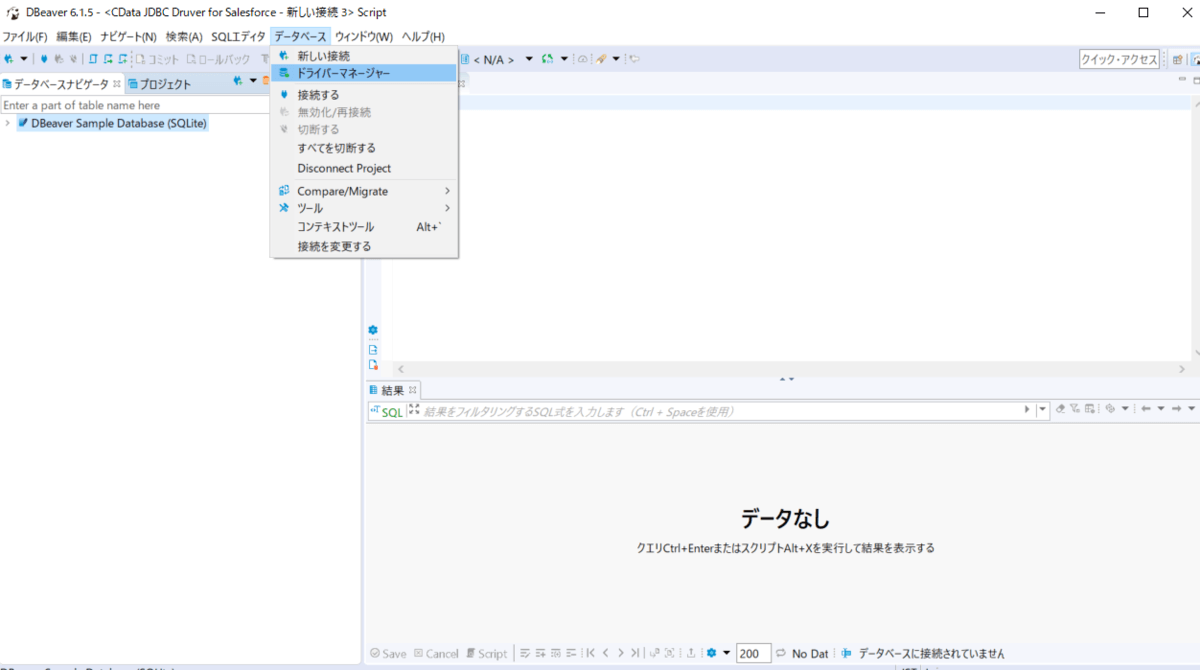Viewport: 1200px width, 670px height.
Task: Go to last row navigation icon
Action: (635, 653)
